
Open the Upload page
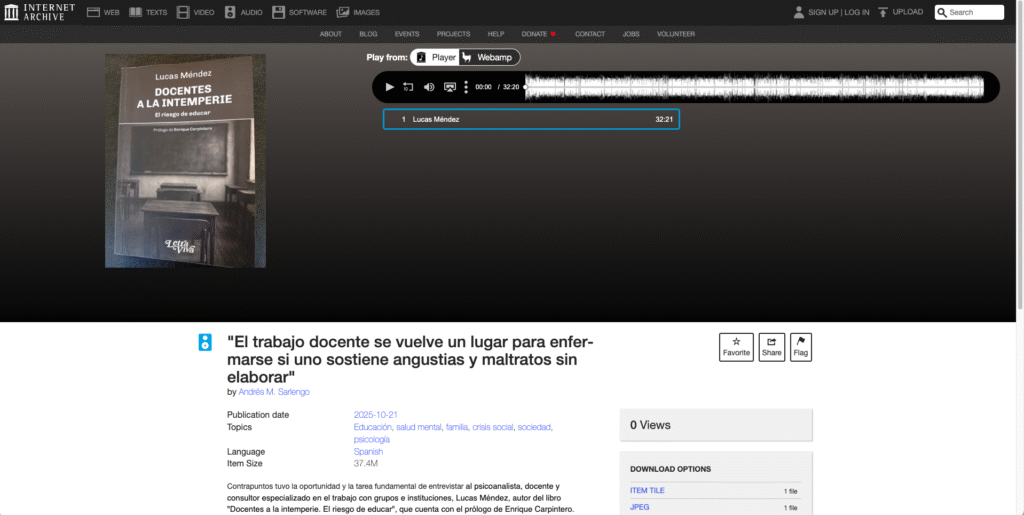tap(900, 12)
